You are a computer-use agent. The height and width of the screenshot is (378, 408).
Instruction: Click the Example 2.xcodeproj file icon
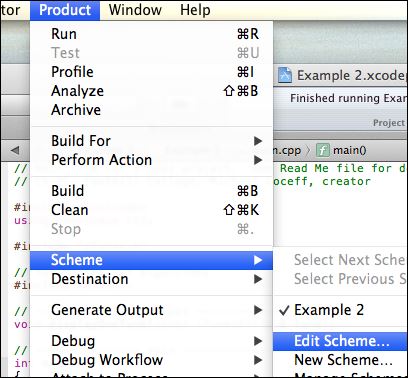285,75
